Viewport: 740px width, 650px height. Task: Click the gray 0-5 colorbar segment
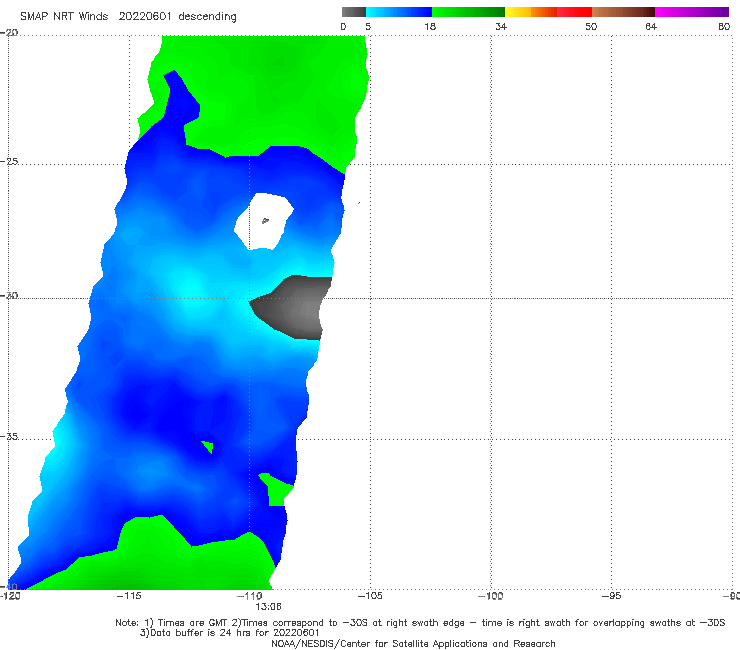(353, 12)
